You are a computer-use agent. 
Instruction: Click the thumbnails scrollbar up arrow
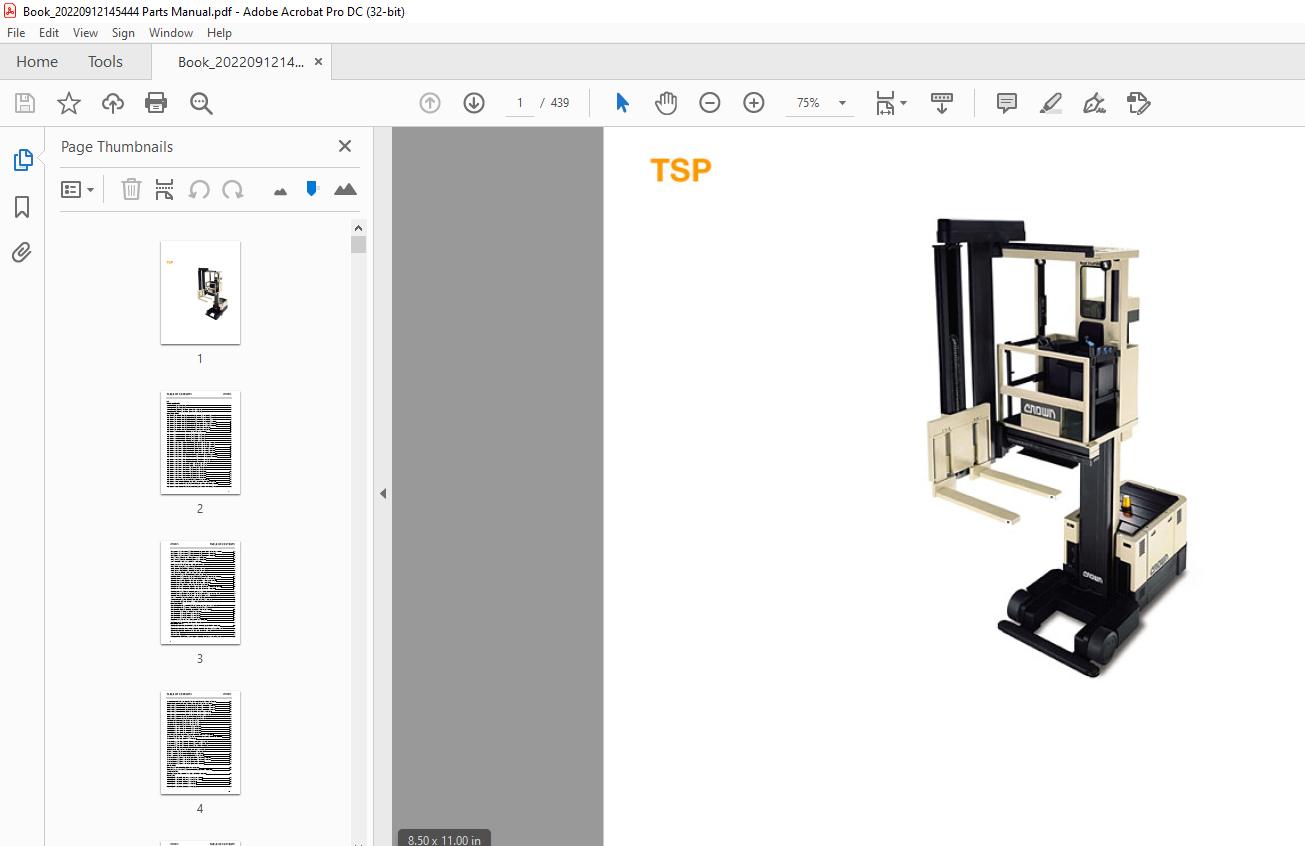point(358,228)
